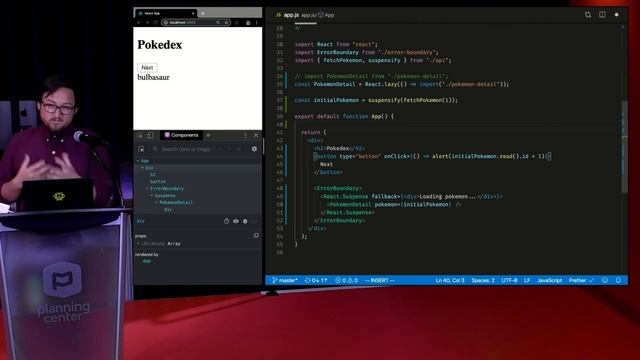
Task: Toggle suspend on the selected component
Action: pyautogui.click(x=227, y=221)
